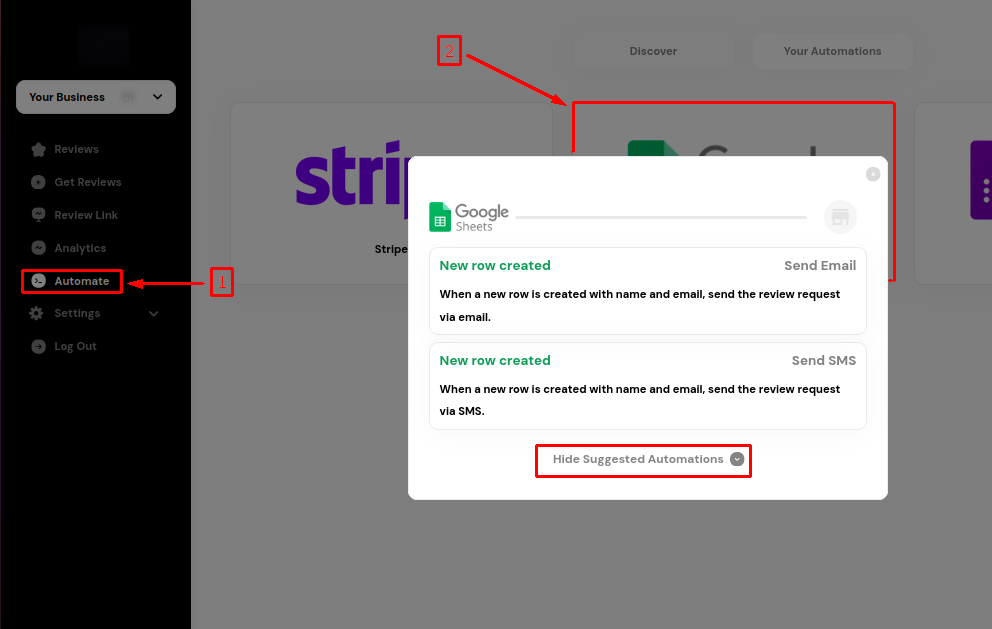The image size is (992, 629).
Task: Switch to the Discover tab
Action: [x=653, y=51]
